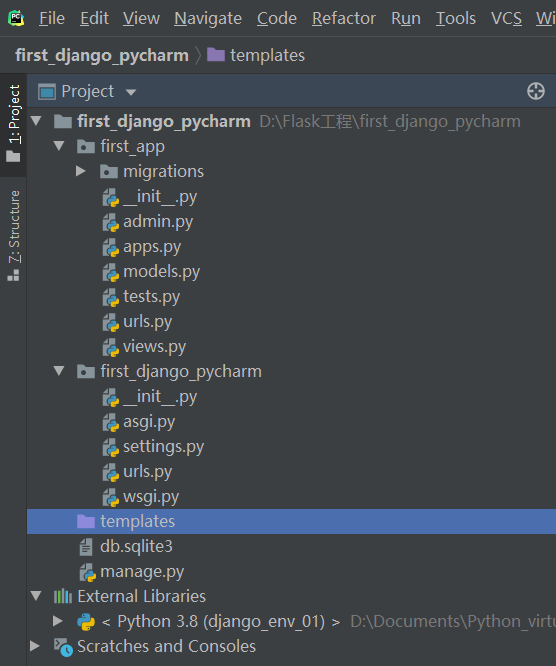Click first_django_pycharm breadcrumb in navigation bar

[102, 55]
